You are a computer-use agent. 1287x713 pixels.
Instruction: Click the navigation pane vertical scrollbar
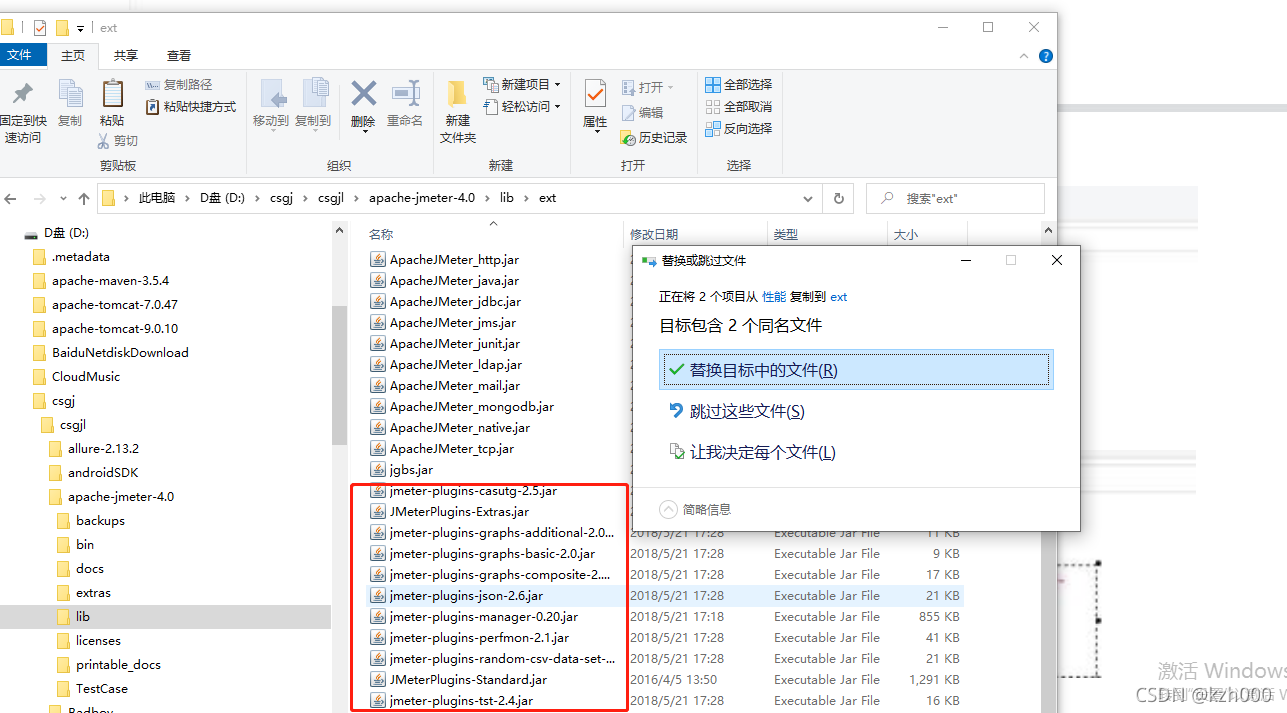[339, 375]
